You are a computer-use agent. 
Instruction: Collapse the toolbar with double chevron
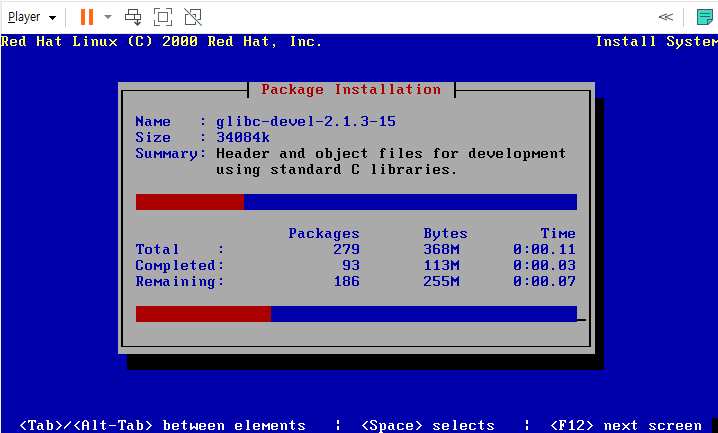[665, 17]
